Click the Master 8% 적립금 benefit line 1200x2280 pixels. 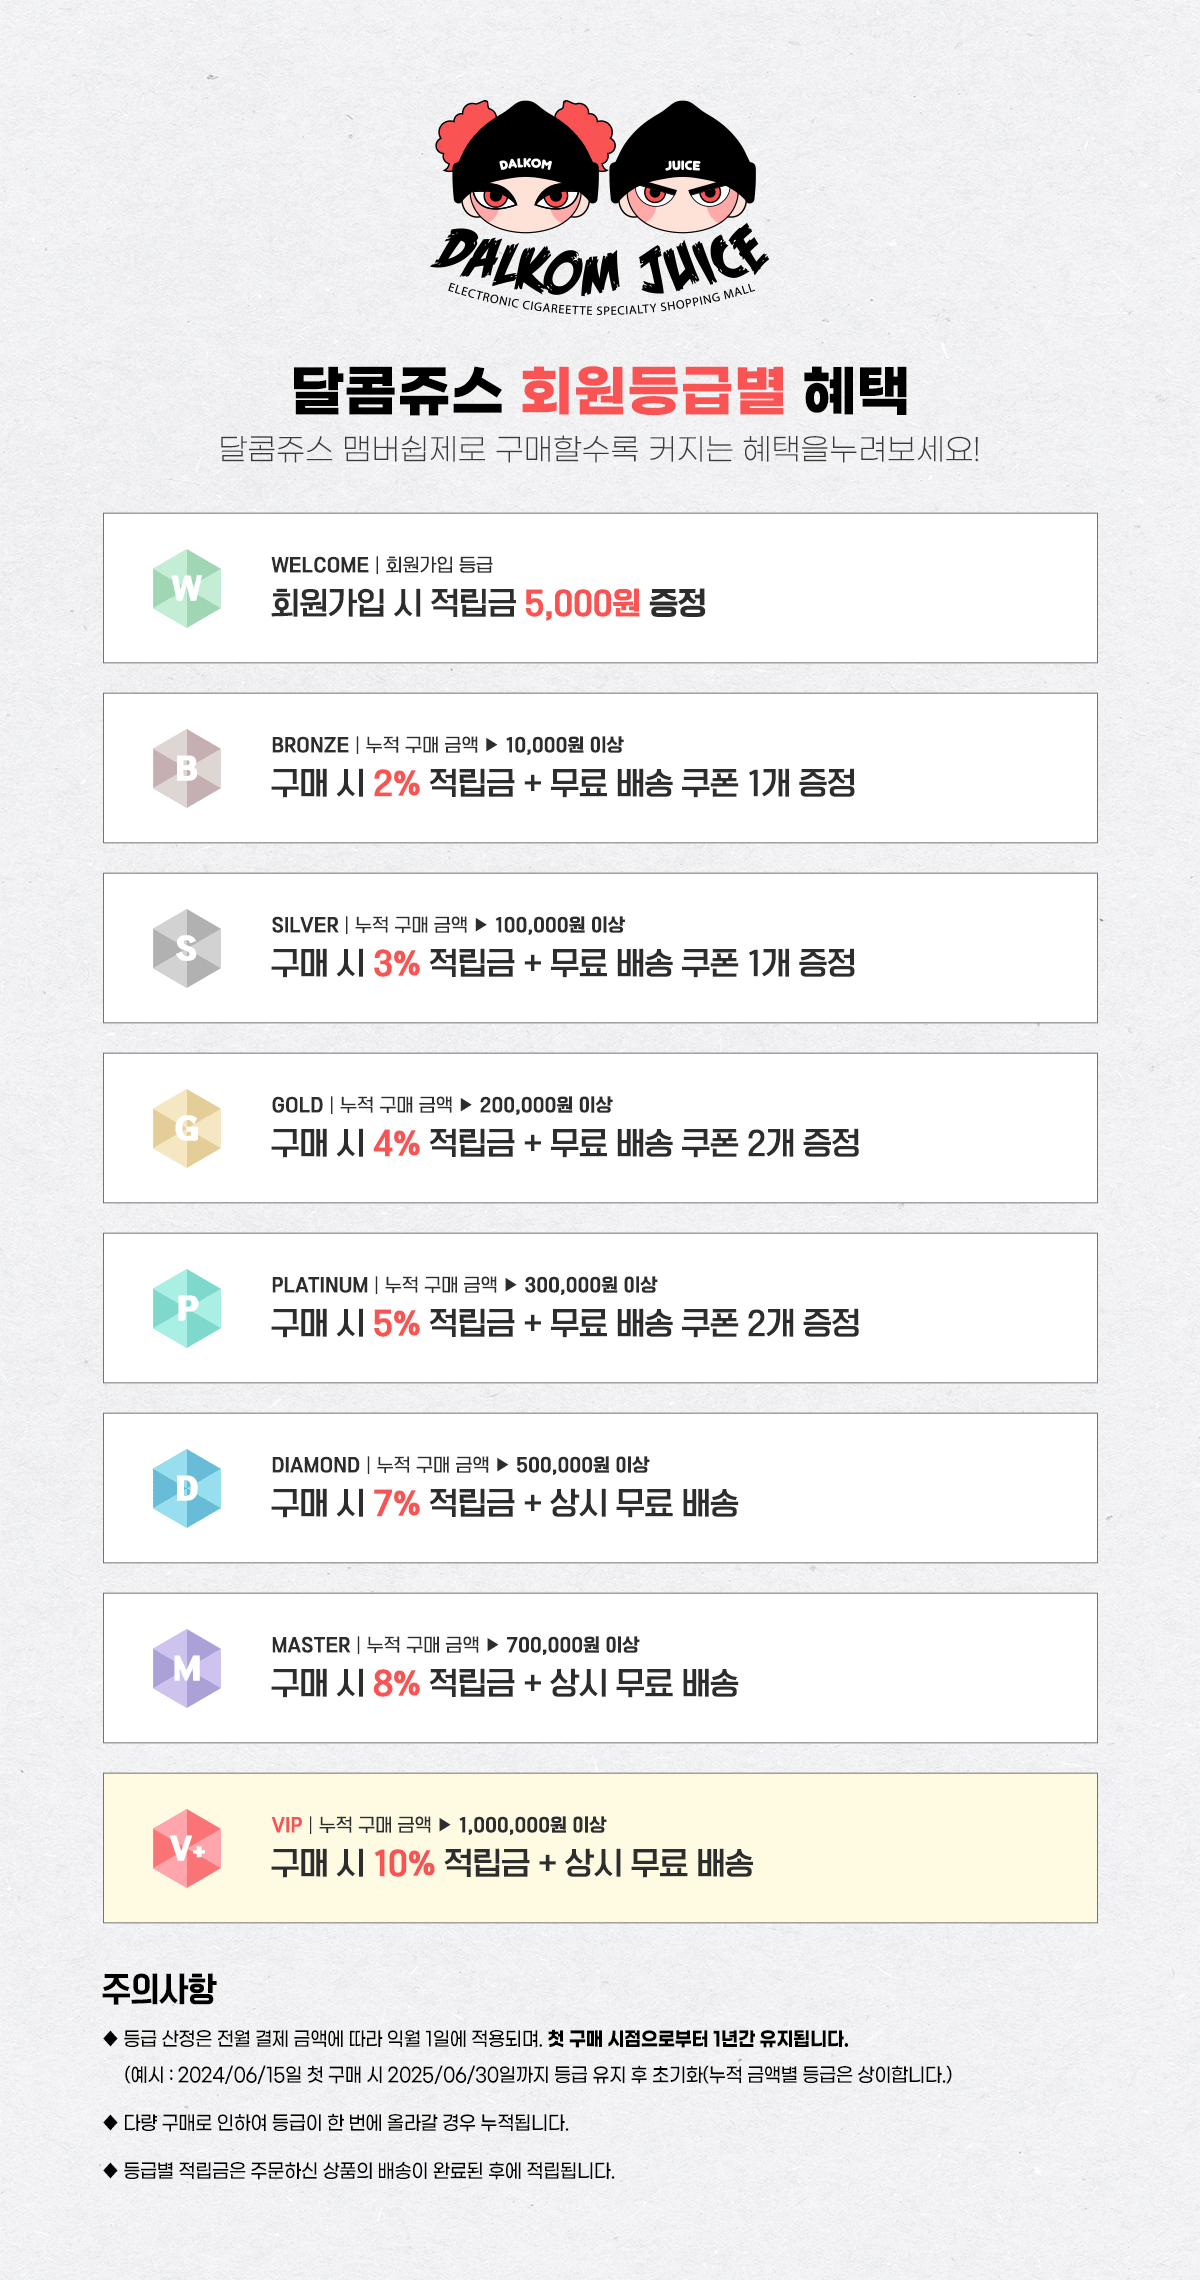point(505,1683)
